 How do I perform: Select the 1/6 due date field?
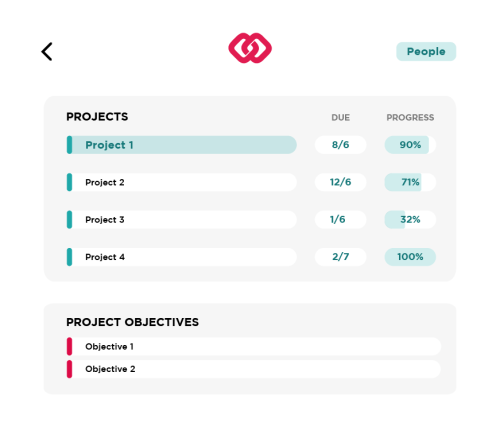click(340, 219)
